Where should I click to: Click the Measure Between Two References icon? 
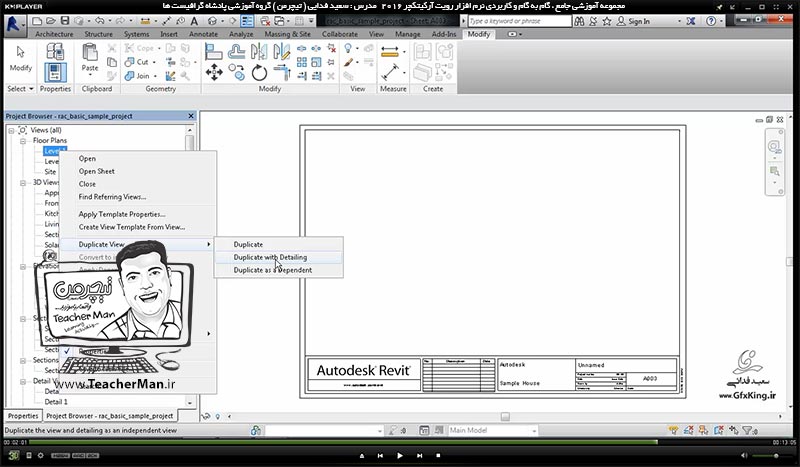click(389, 52)
